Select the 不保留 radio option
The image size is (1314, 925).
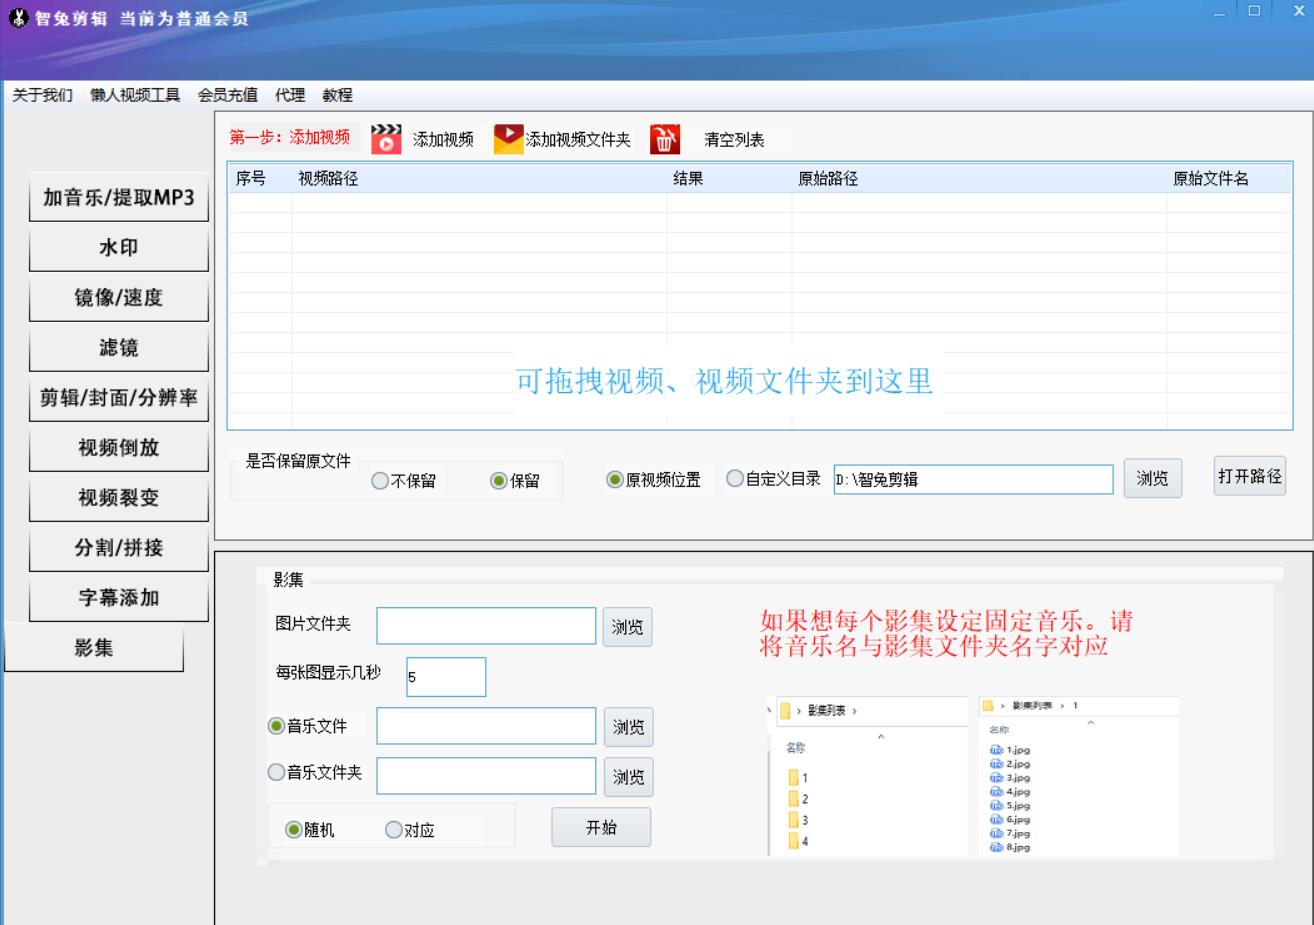click(403, 481)
